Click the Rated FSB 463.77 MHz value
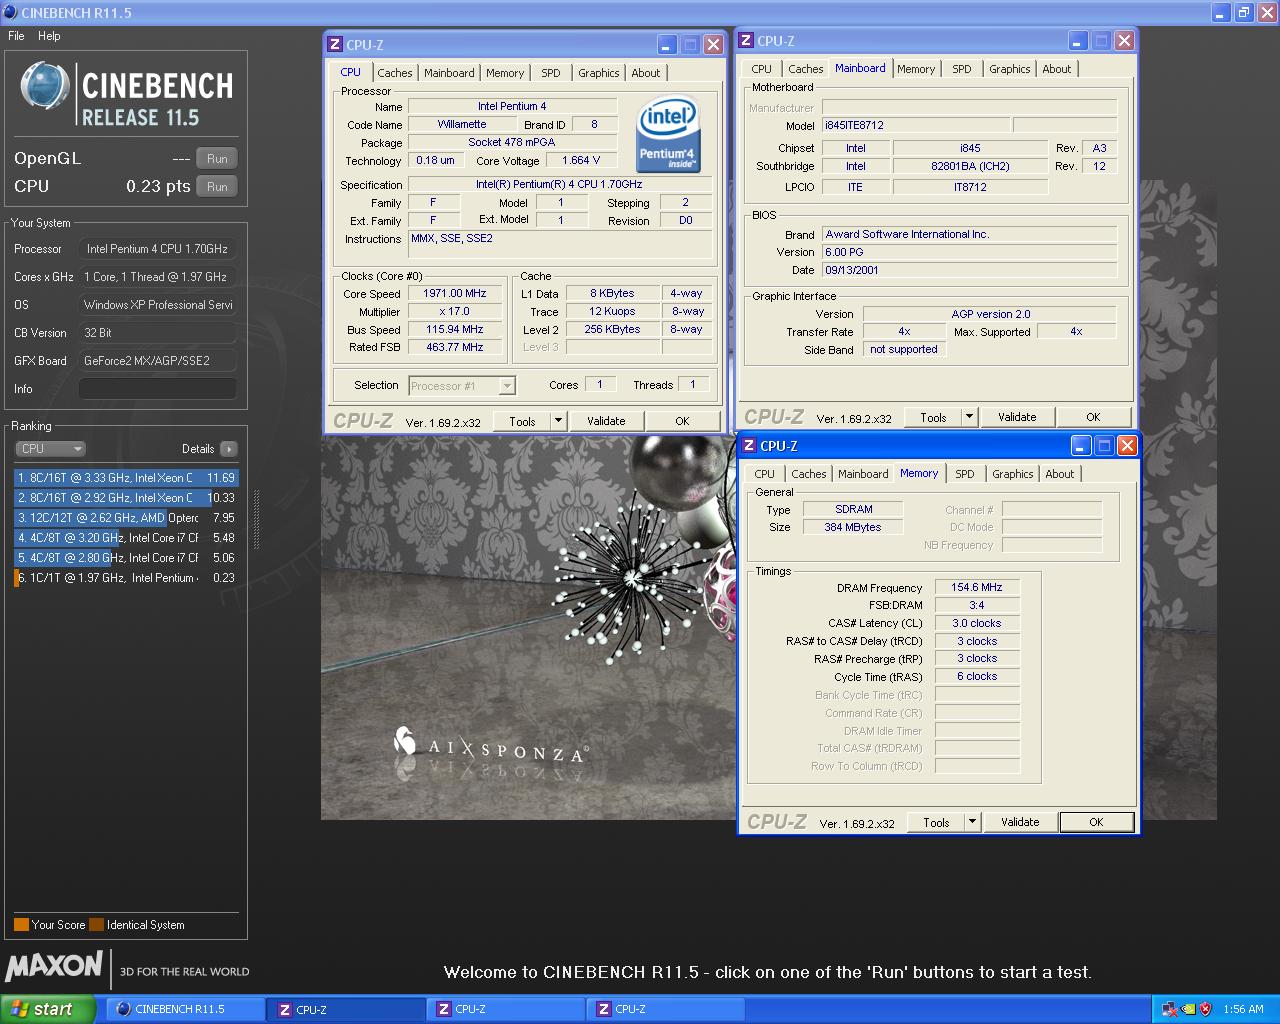The width and height of the screenshot is (1280, 1024). click(455, 348)
